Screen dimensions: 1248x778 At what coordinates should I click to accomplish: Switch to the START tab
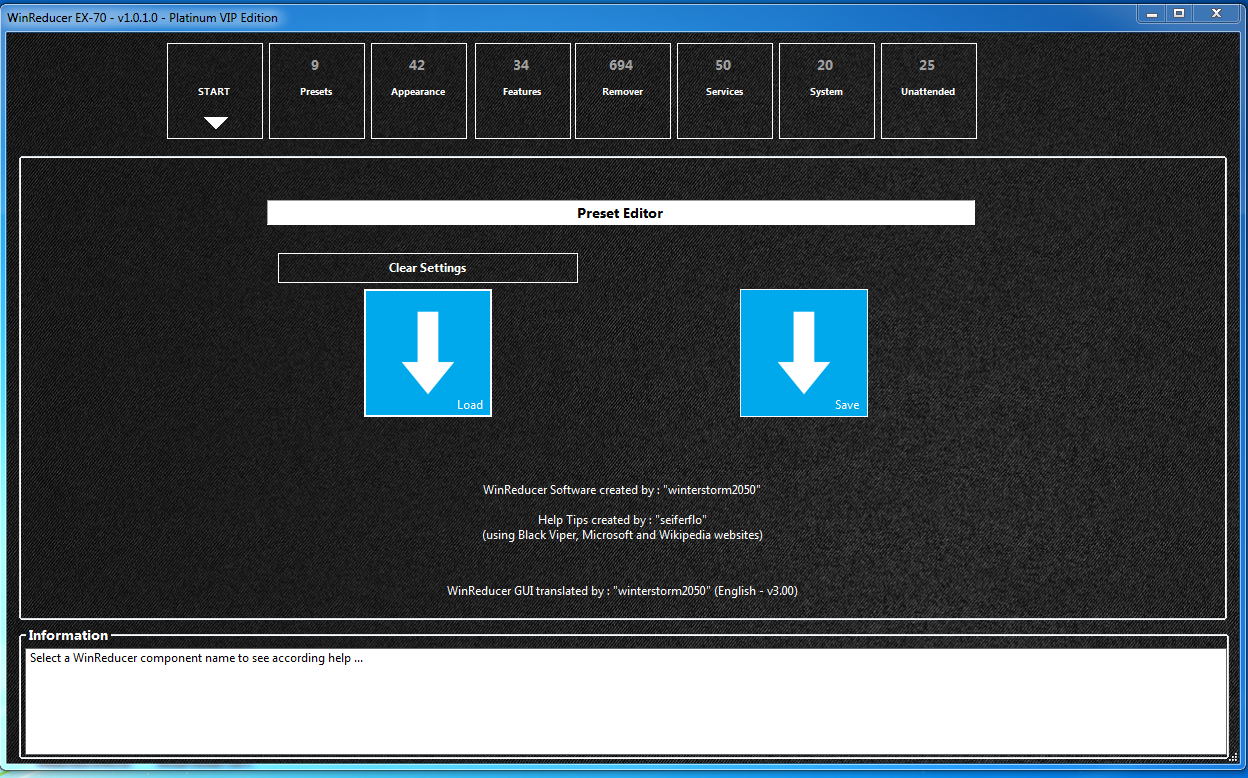(214, 91)
